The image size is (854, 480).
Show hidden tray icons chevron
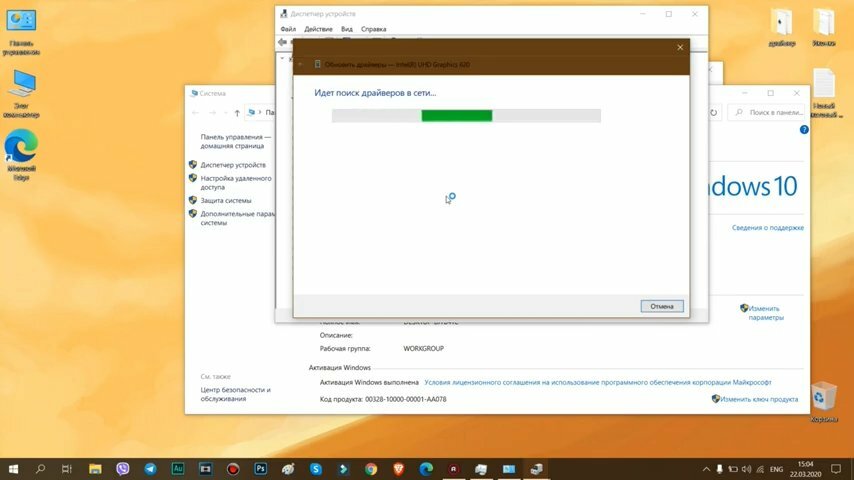coord(706,469)
